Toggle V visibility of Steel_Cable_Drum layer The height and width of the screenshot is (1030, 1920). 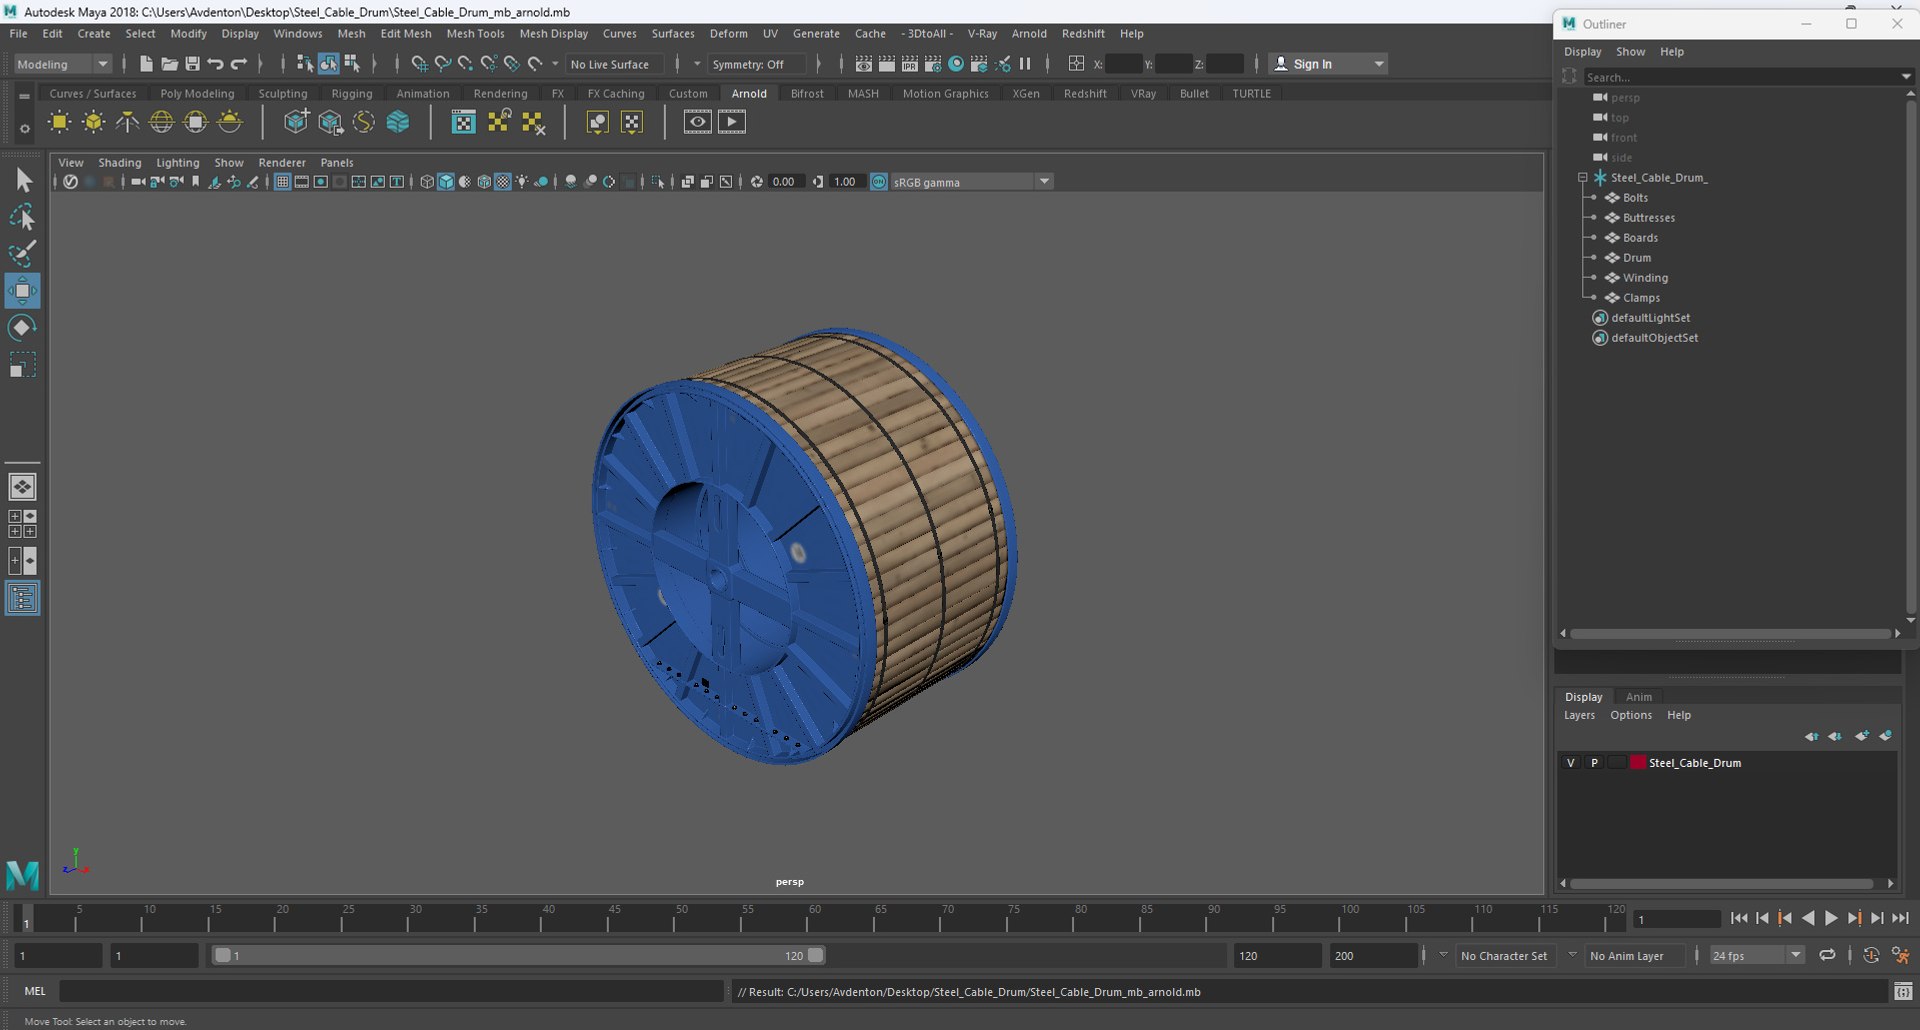(1571, 763)
